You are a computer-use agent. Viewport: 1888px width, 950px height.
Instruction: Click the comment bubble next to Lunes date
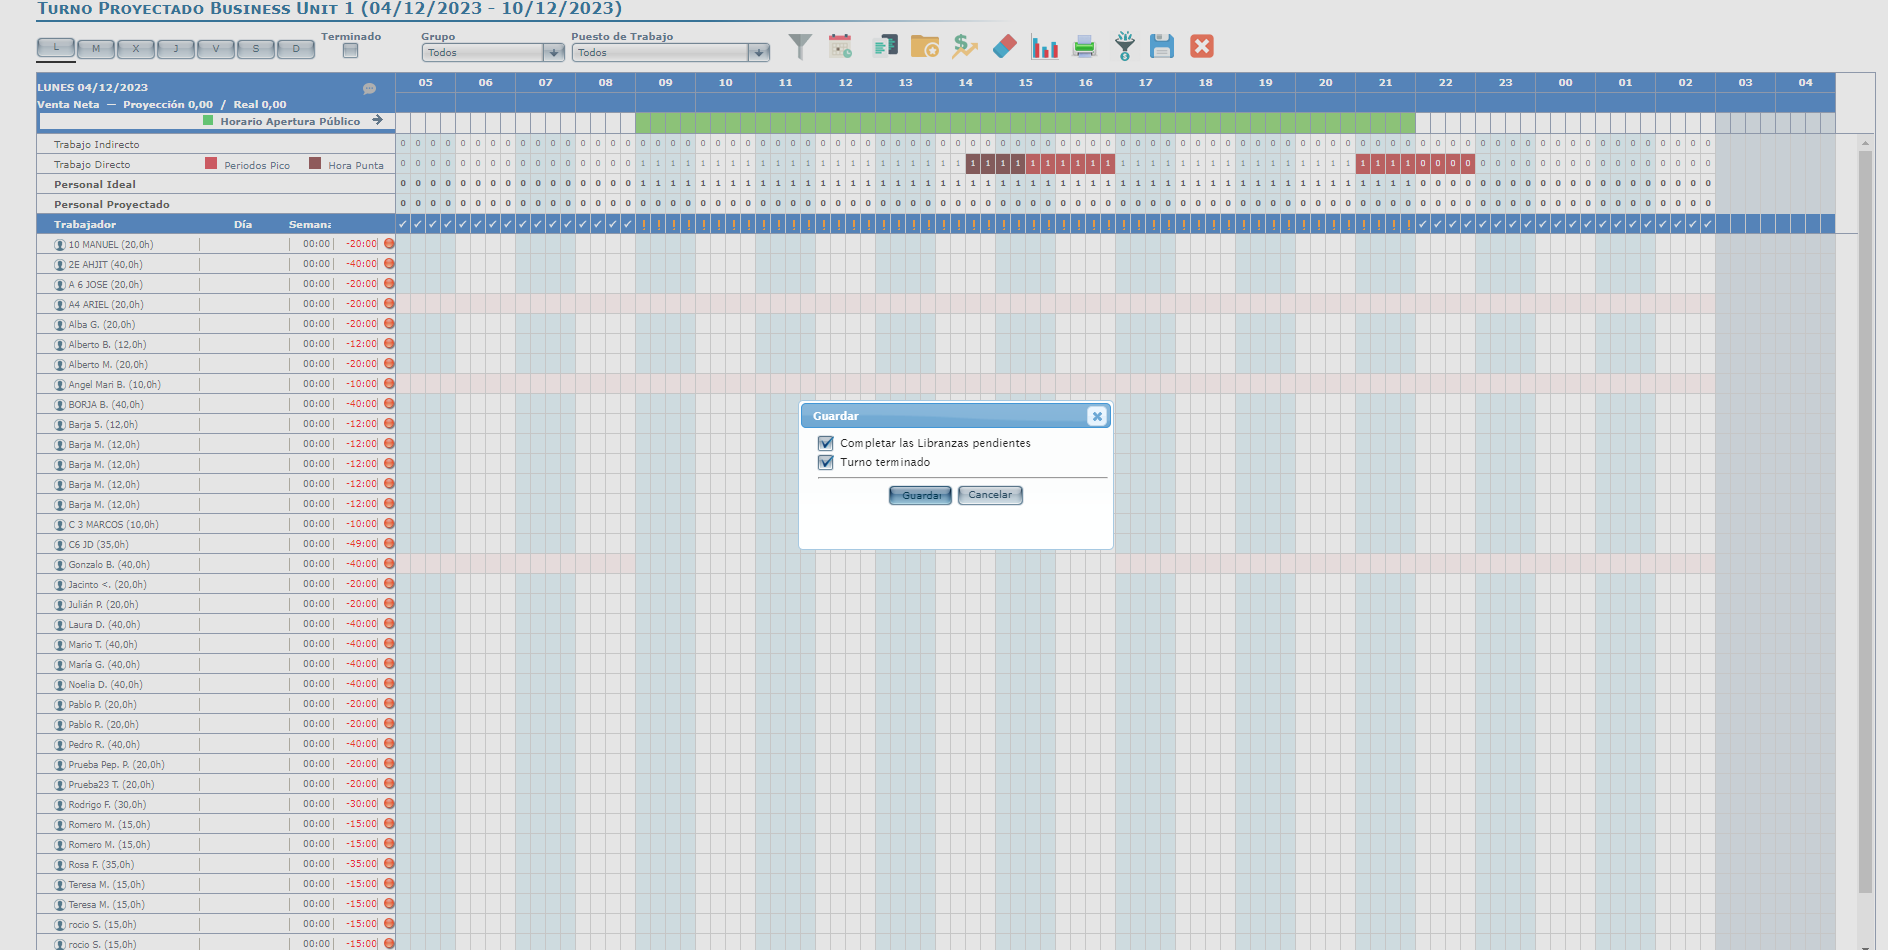369,88
